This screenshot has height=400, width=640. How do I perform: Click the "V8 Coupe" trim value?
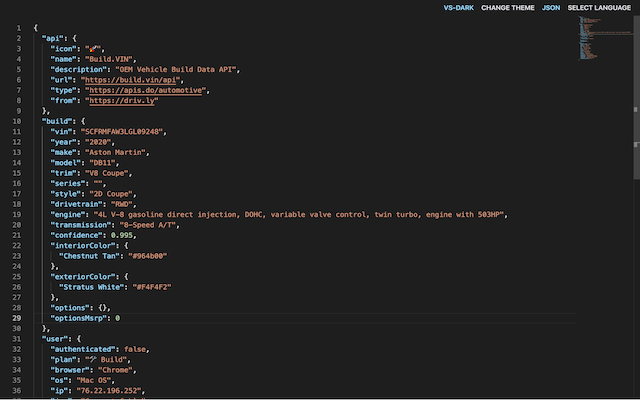107,173
